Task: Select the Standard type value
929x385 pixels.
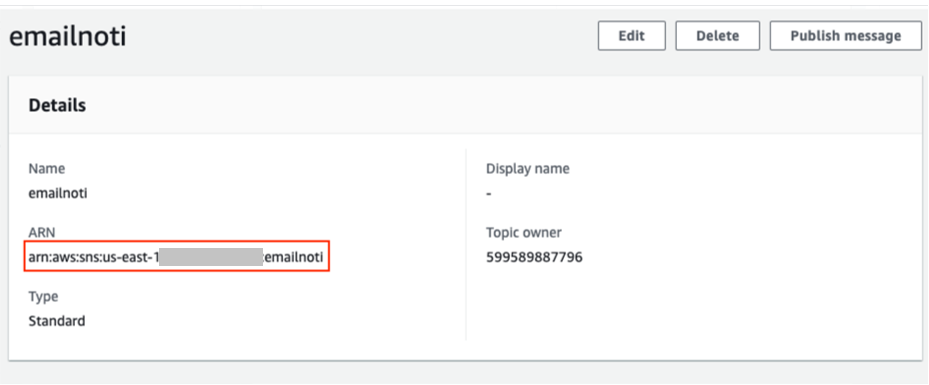Action: (57, 321)
